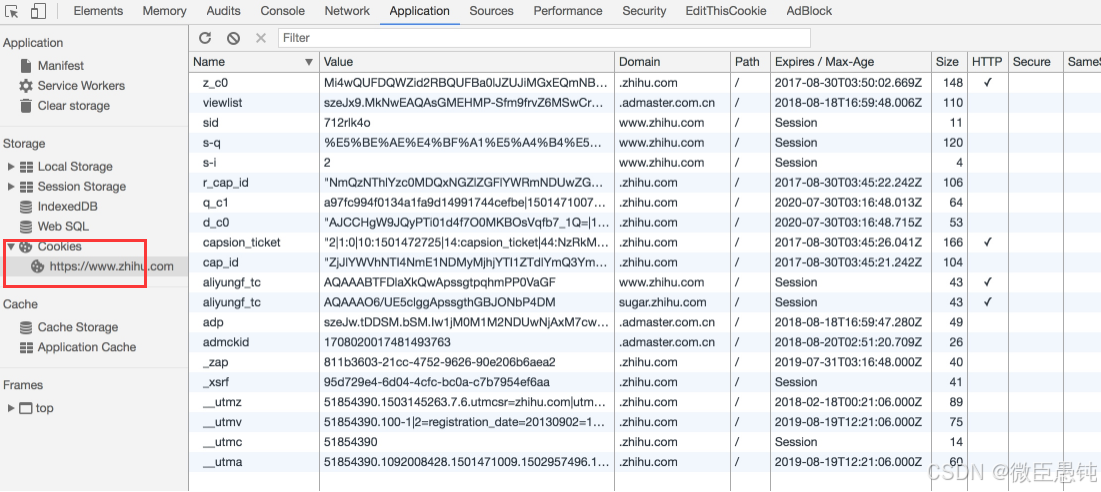Viewport: 1101px width, 492px height.
Task: Clear all cookies with the block icon
Action: pos(233,38)
